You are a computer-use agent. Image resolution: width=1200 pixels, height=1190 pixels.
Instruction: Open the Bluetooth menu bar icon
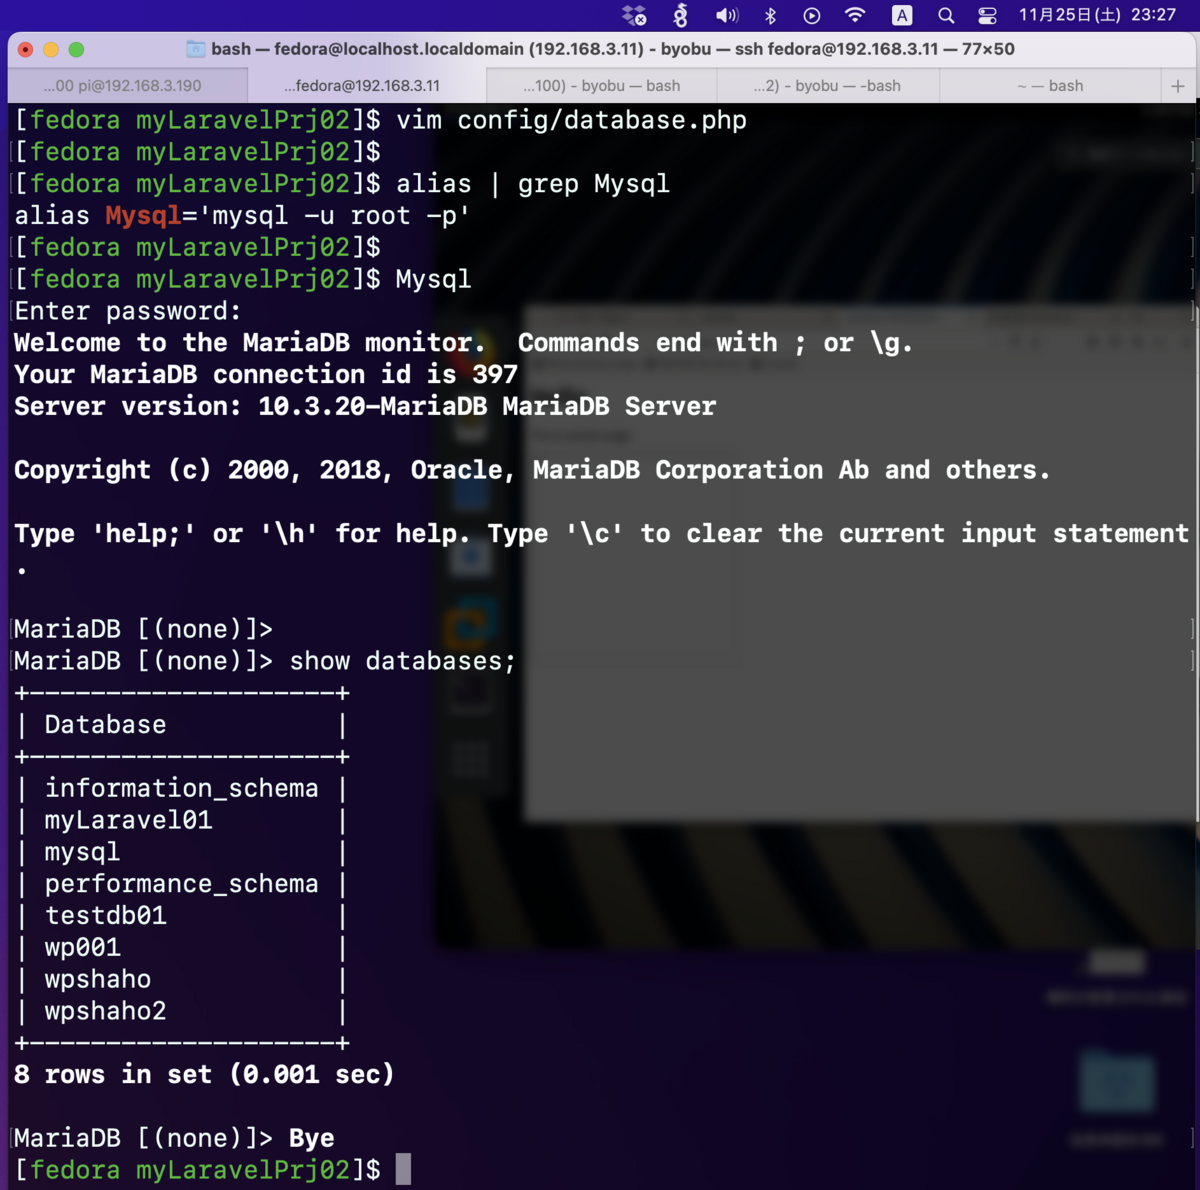(x=770, y=15)
